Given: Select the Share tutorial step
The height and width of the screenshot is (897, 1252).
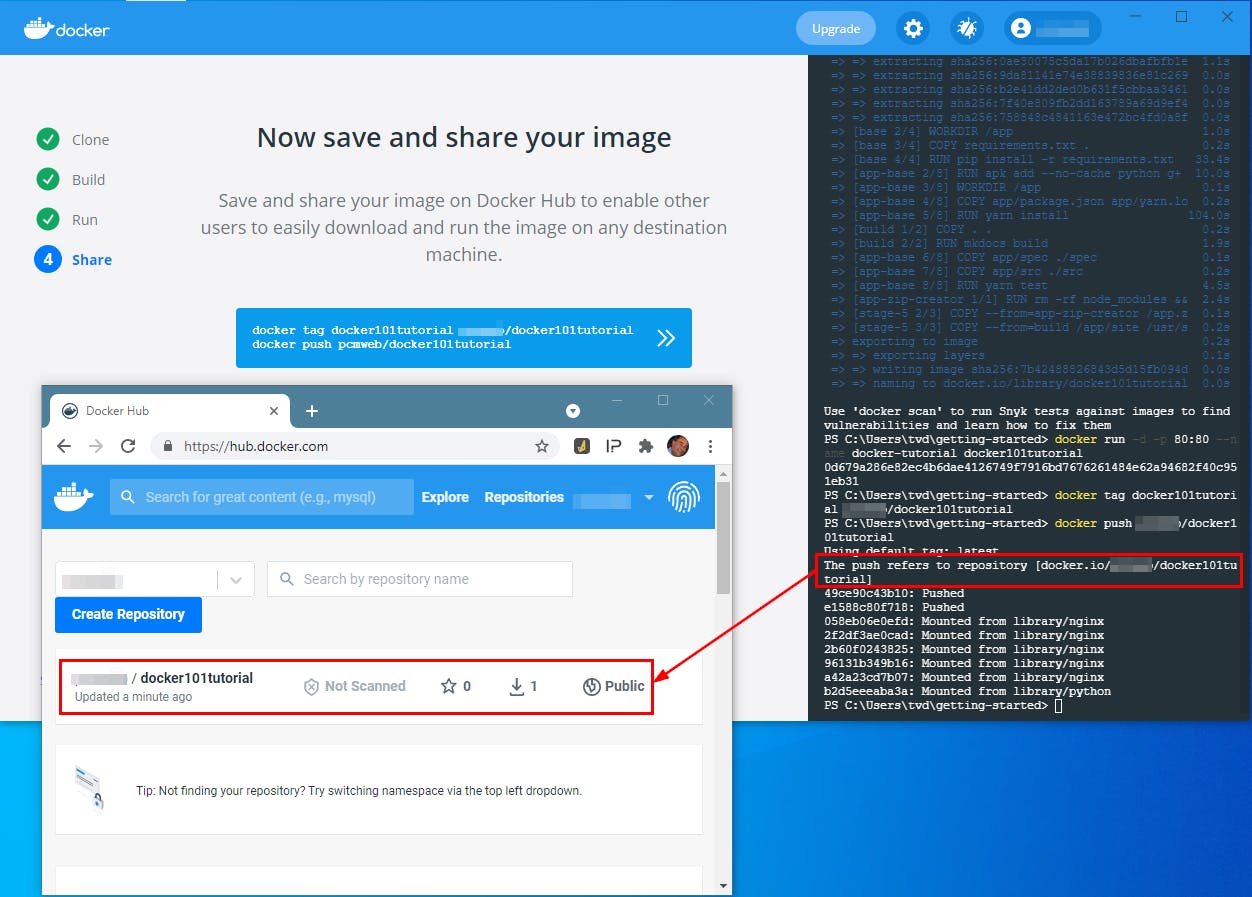Looking at the screenshot, I should coord(74,260).
